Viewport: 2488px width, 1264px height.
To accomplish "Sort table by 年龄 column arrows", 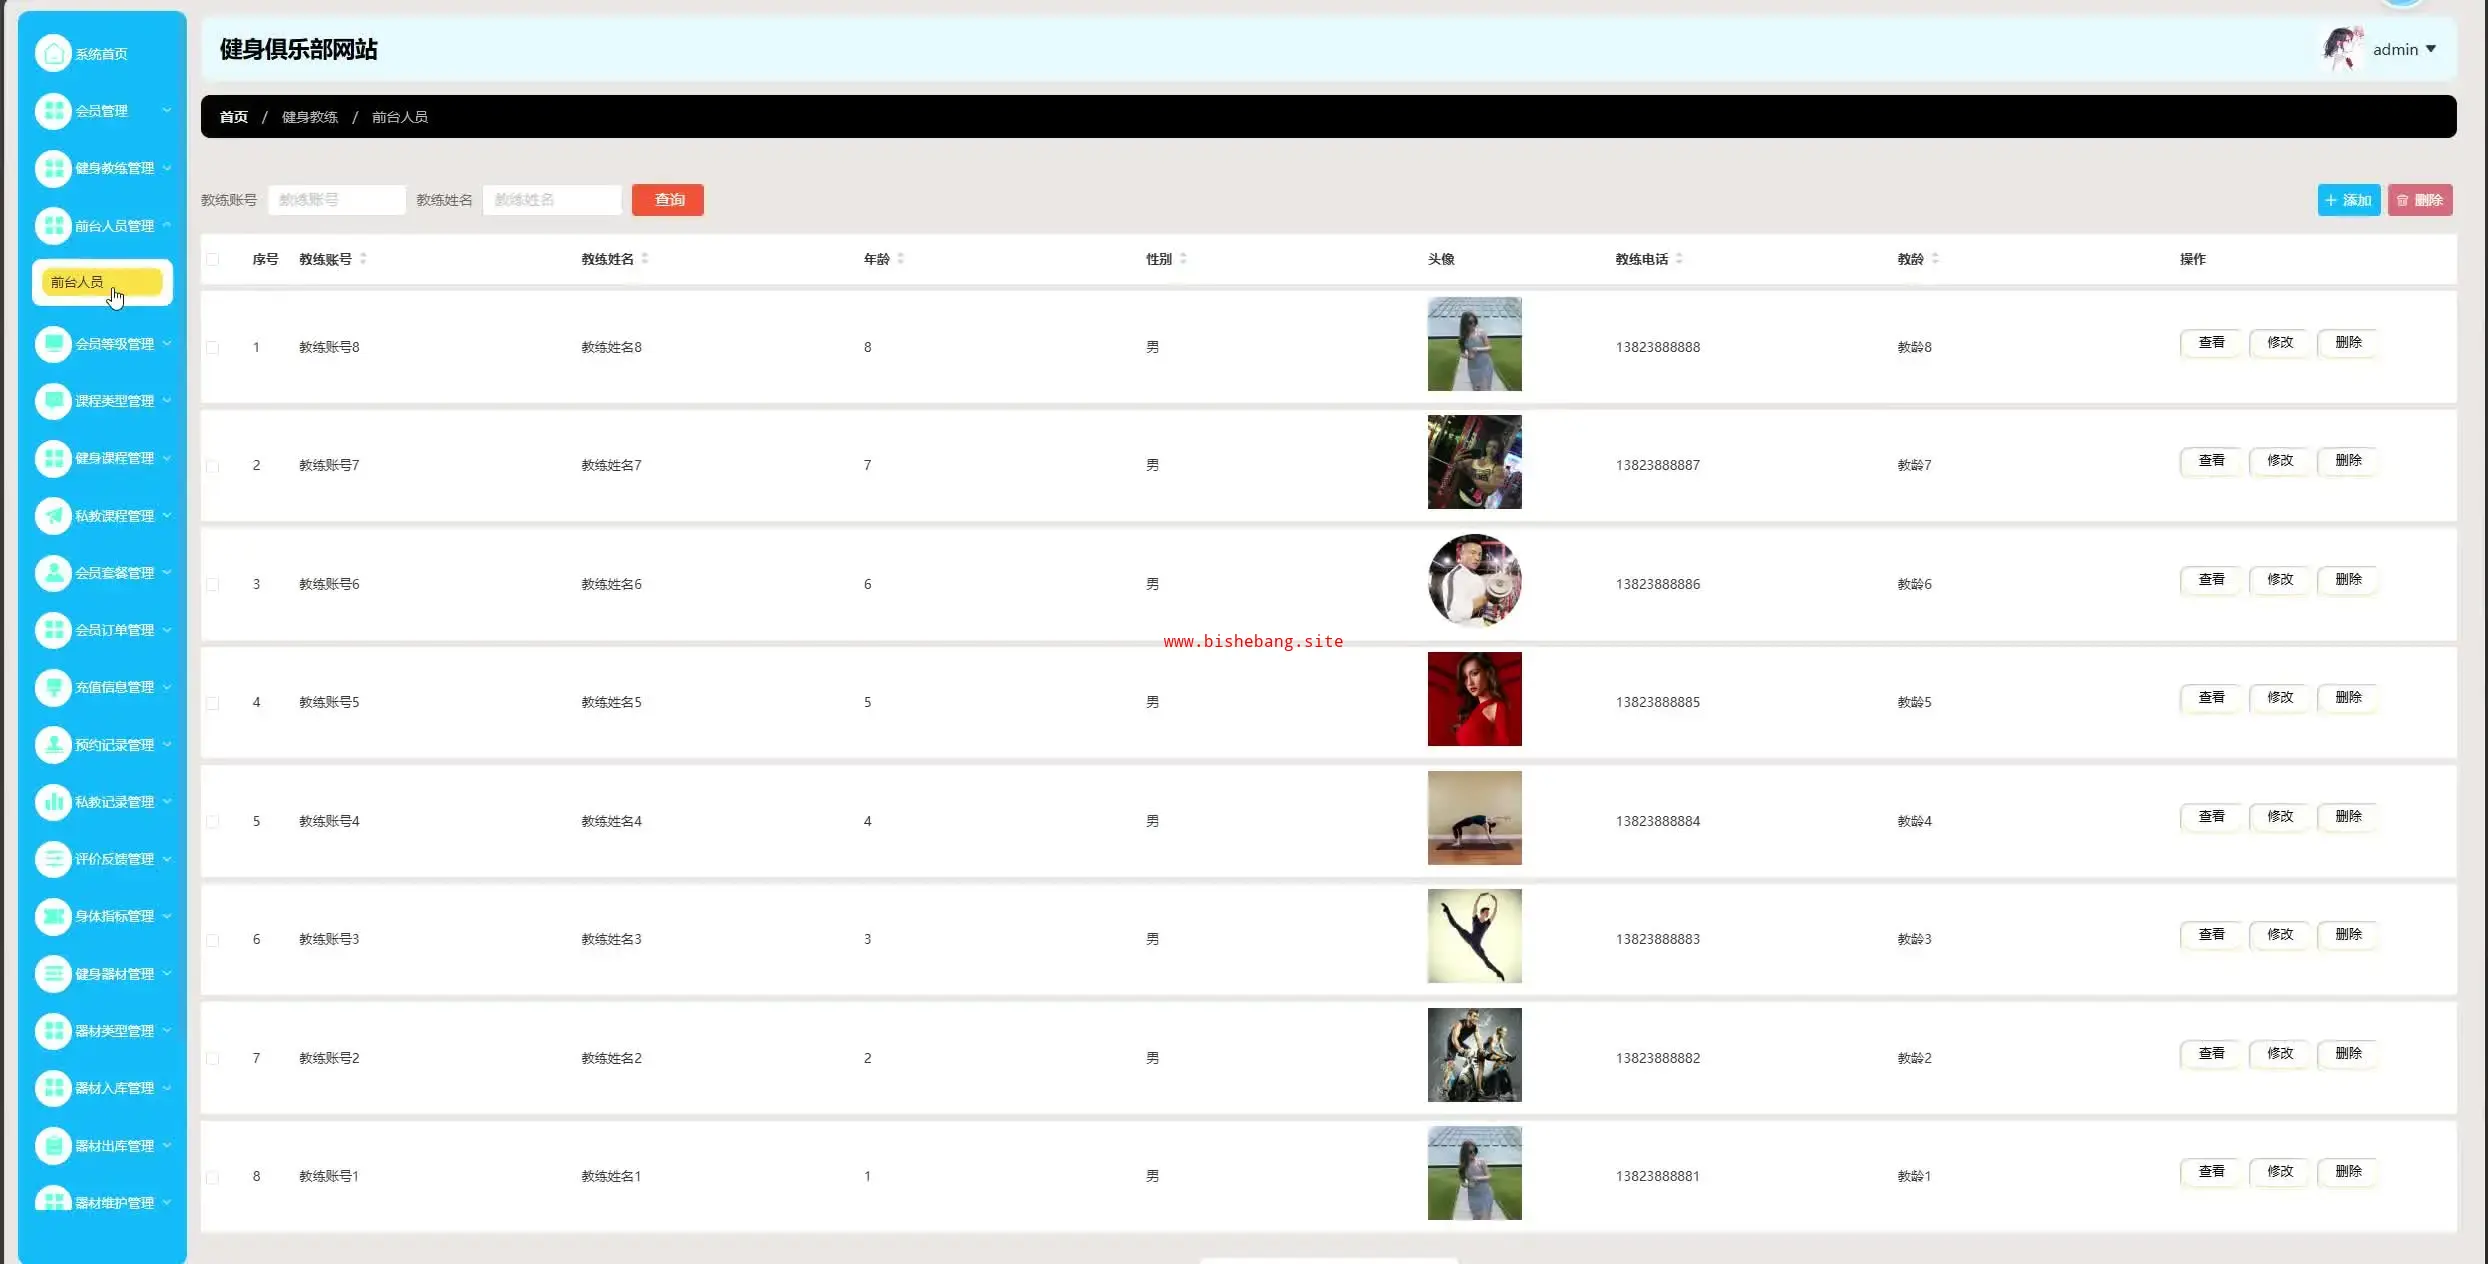I will (901, 259).
